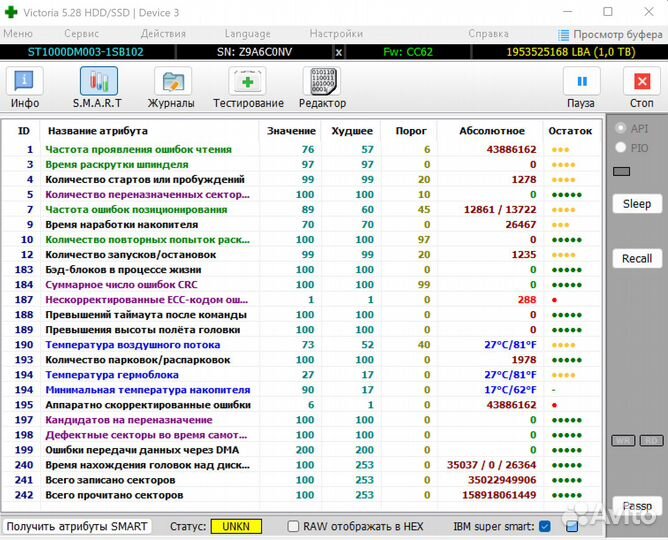Enable RAW отображать в HEX checkbox
Image resolution: width=668 pixels, height=540 pixels.
[294, 526]
